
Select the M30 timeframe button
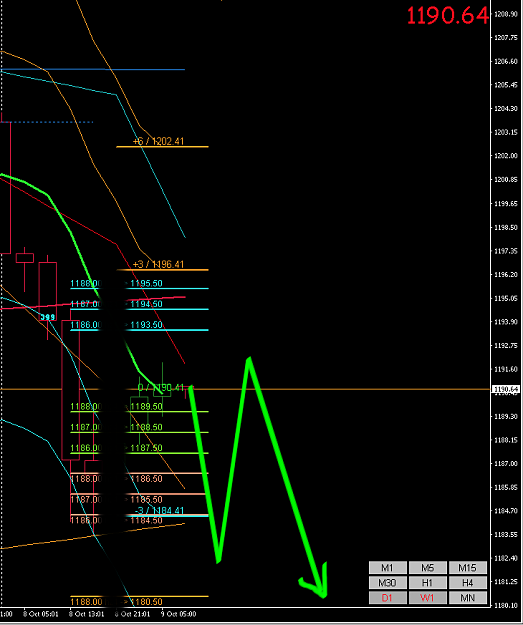click(387, 583)
